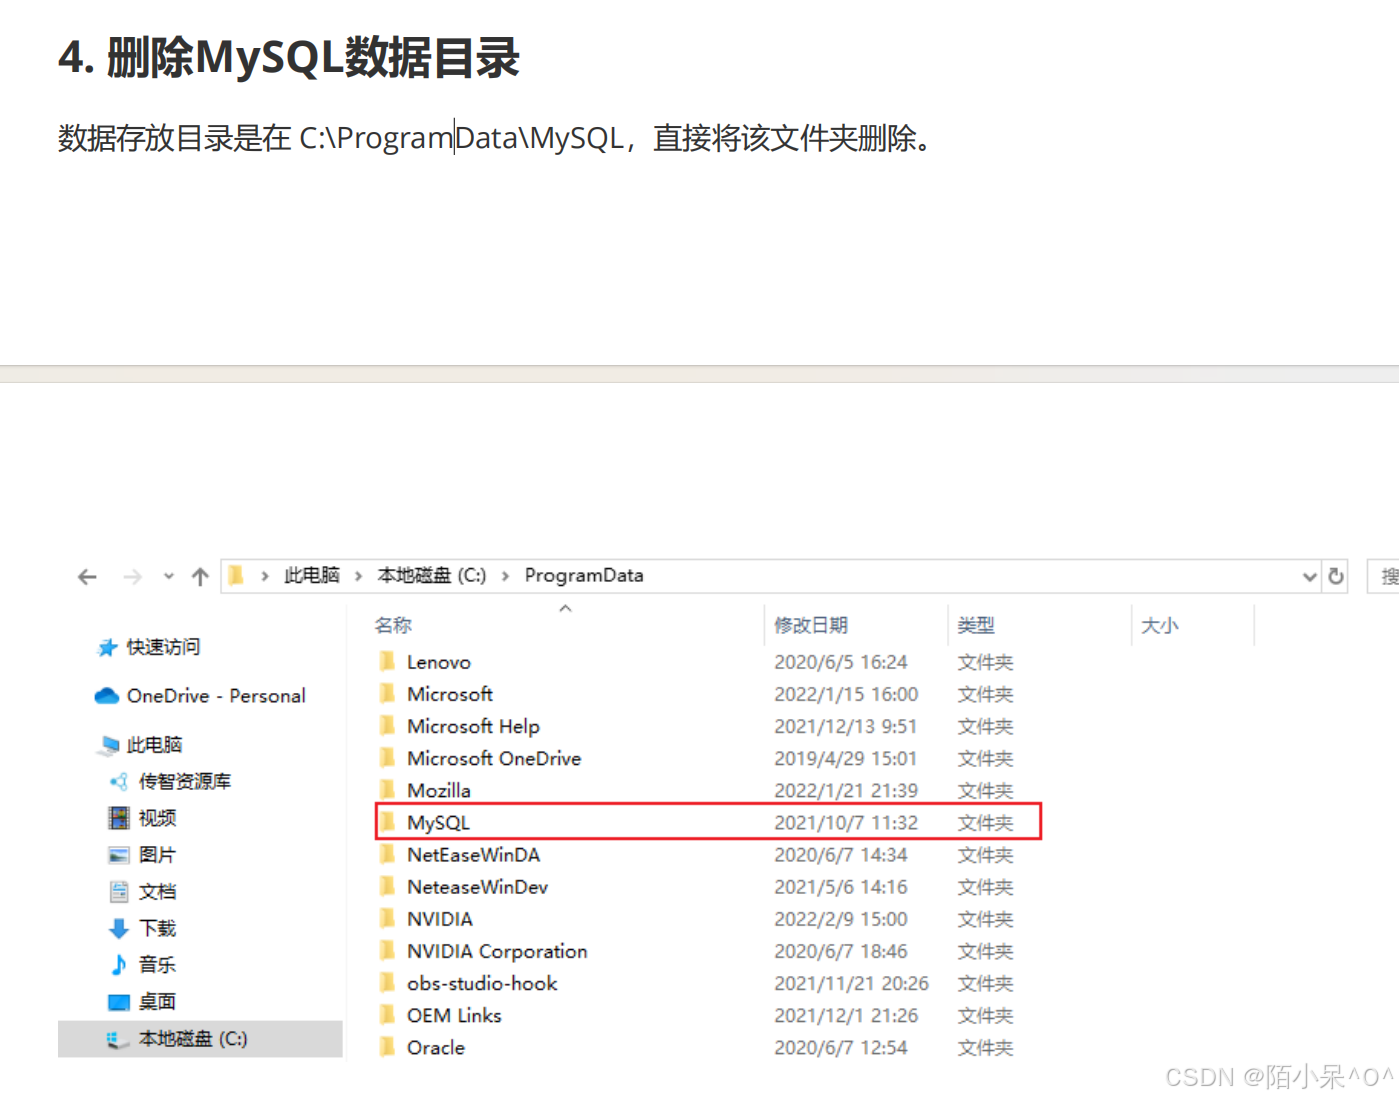The image size is (1399, 1100).
Task: Select the NVIDIA Corporation folder icon
Action: point(387,951)
